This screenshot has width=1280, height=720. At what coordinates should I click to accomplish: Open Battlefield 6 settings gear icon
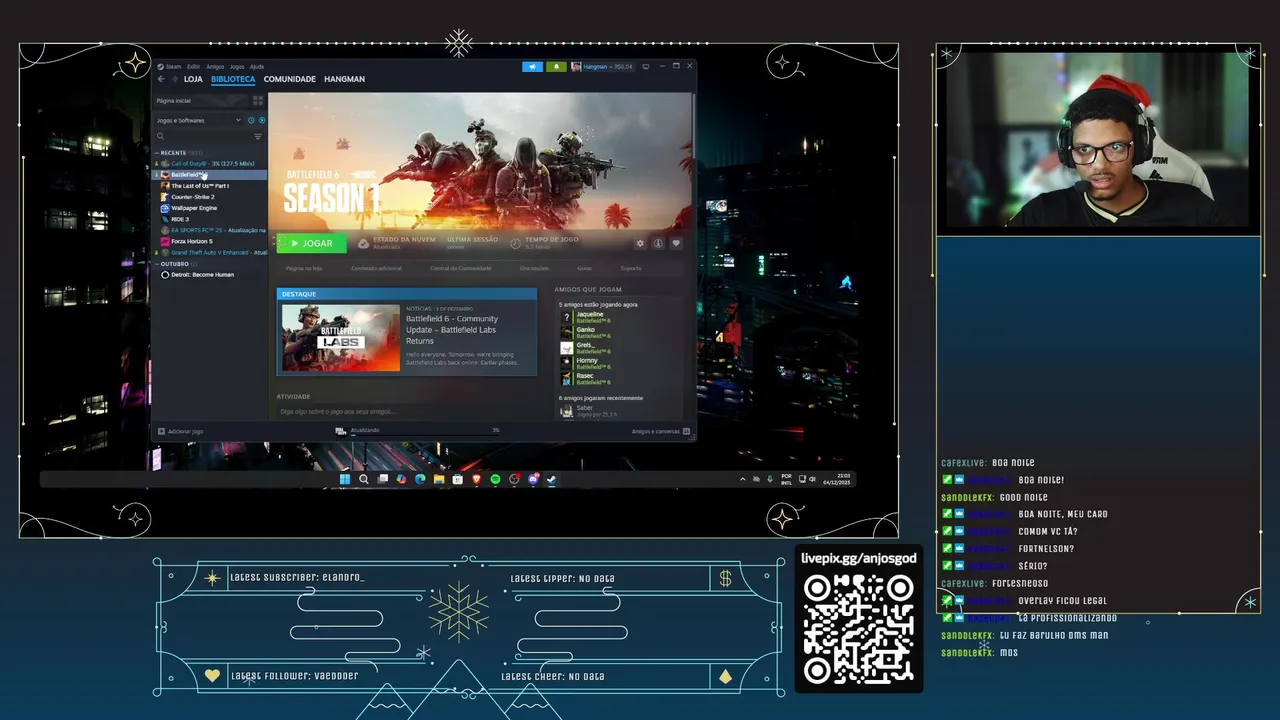click(640, 243)
